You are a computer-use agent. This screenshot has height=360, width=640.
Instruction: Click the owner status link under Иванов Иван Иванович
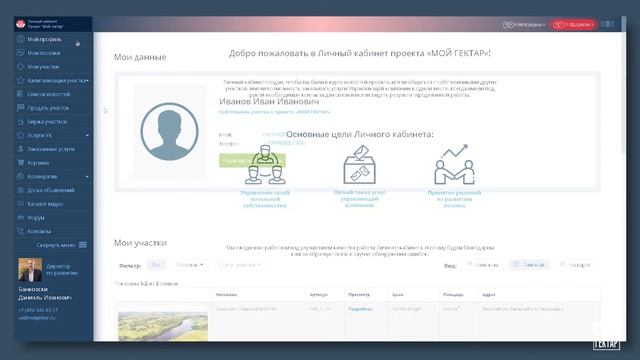274,112
